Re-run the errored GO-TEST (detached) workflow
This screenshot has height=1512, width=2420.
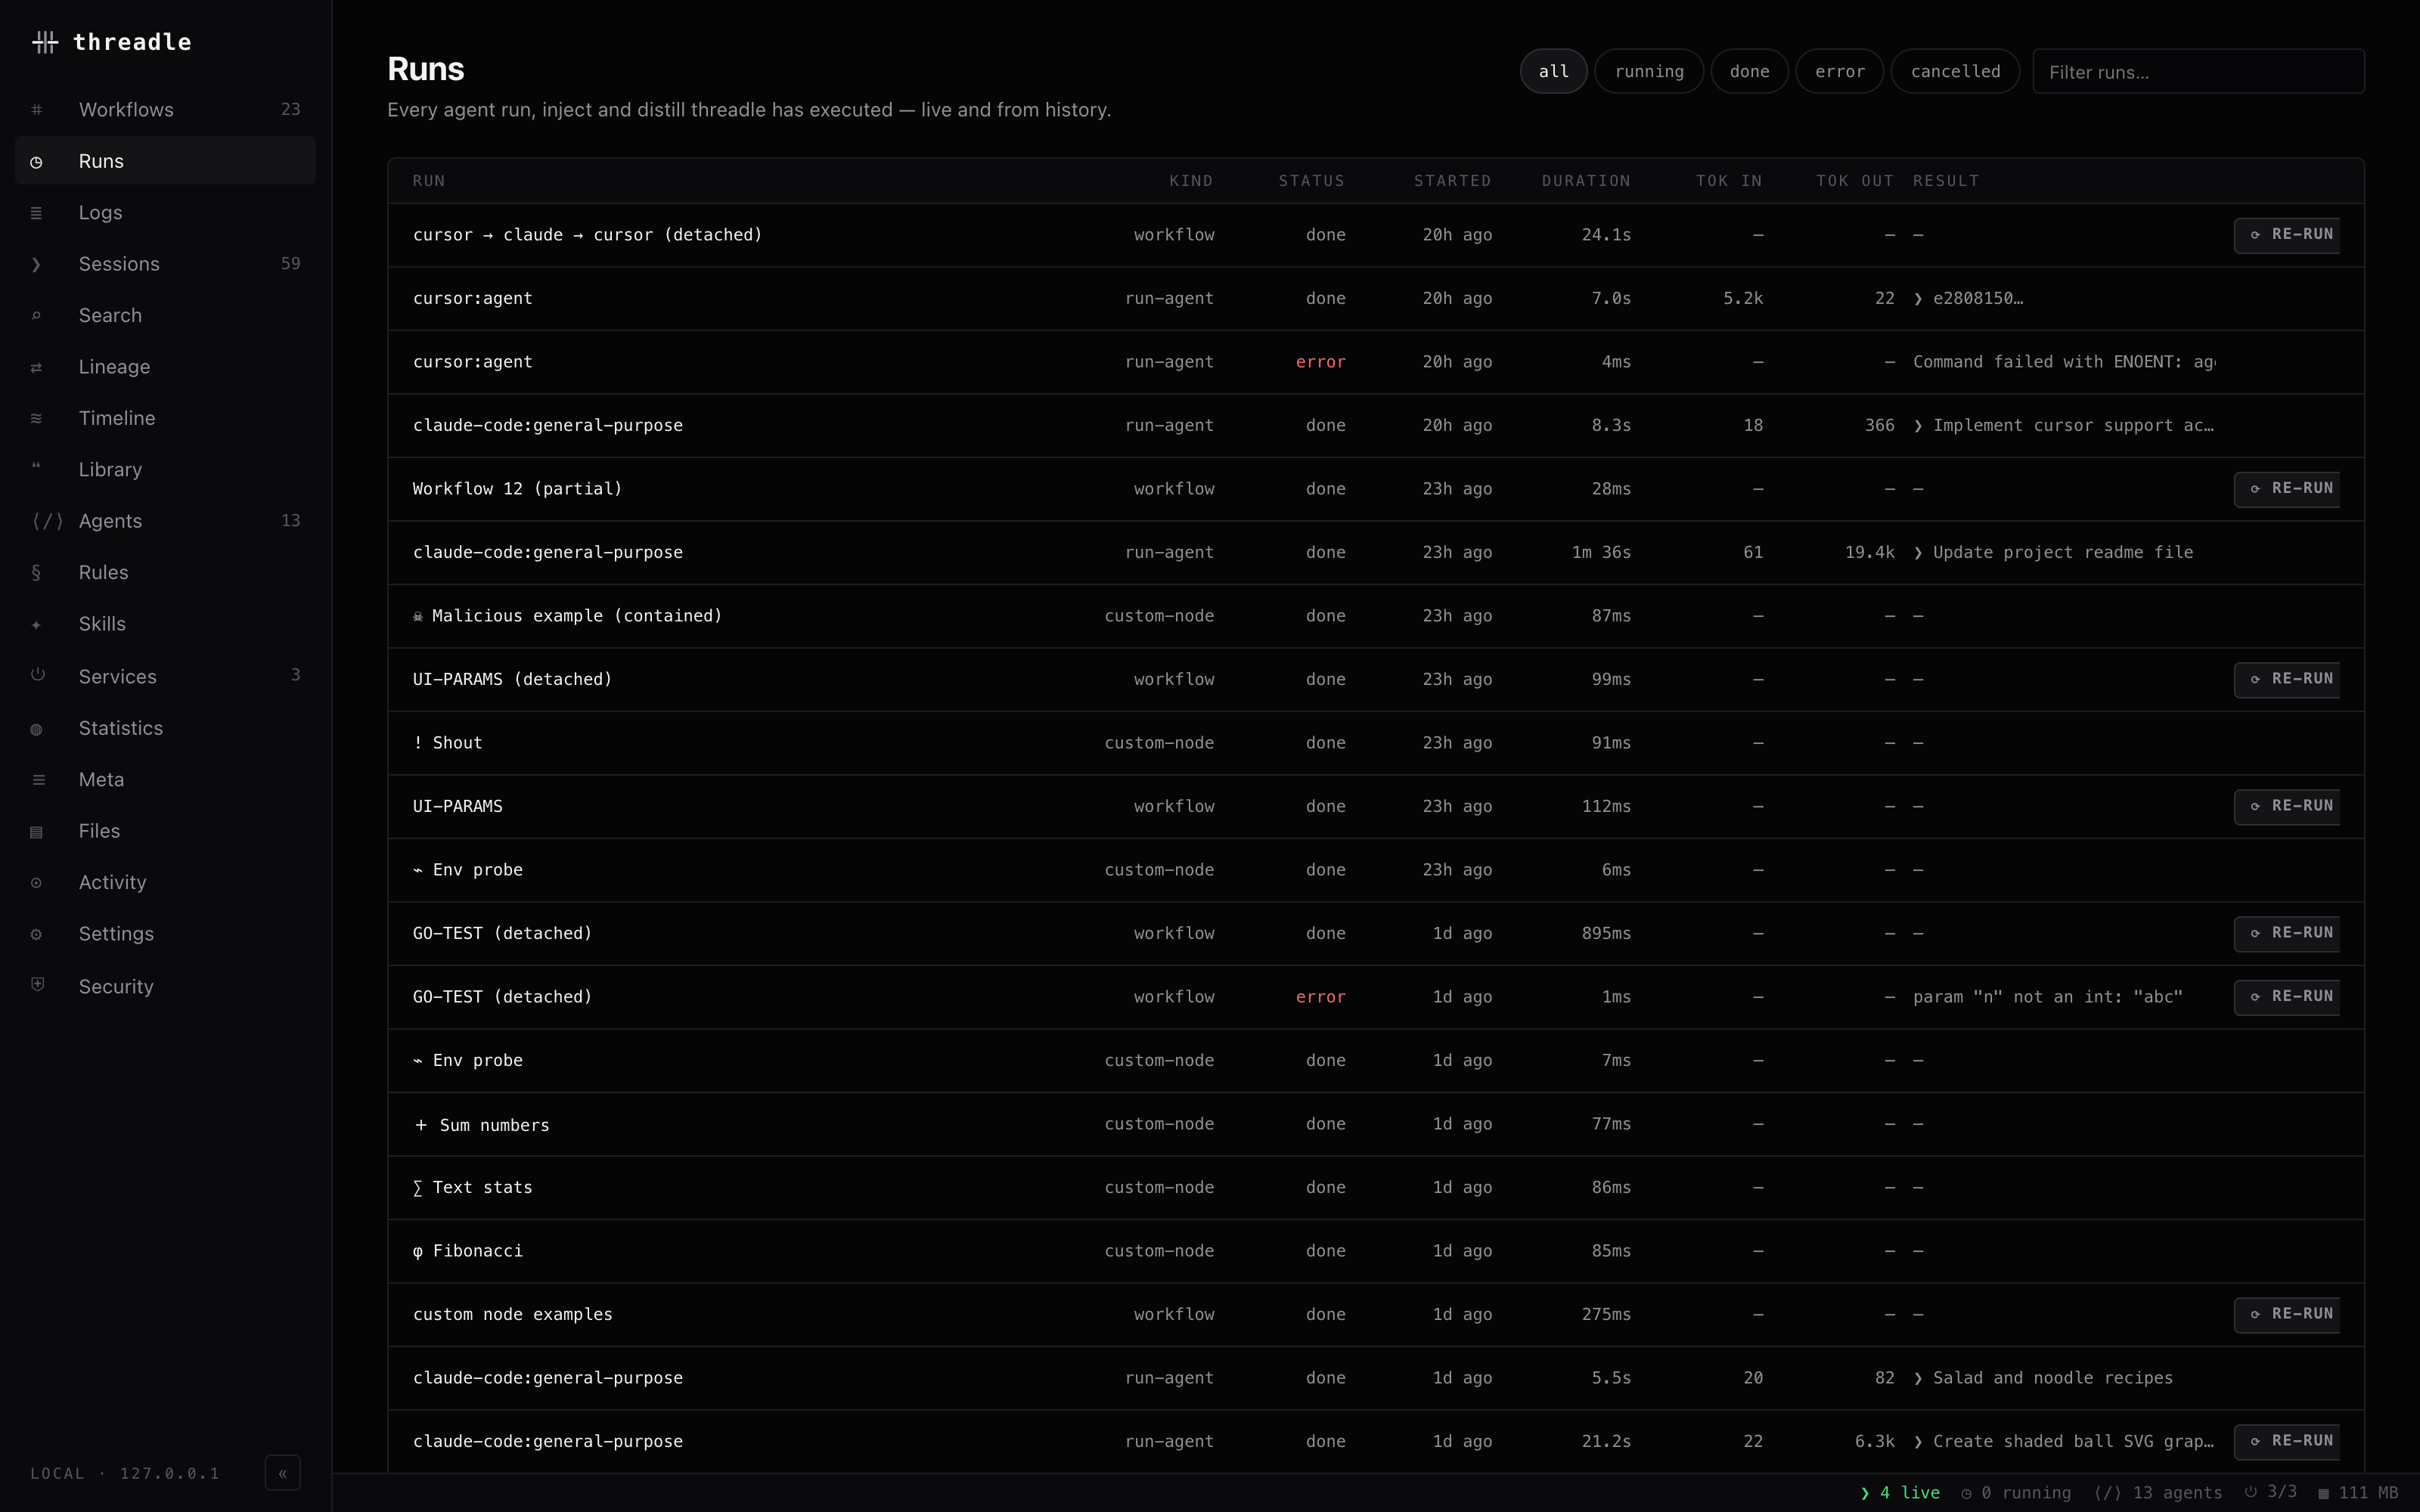(x=2288, y=997)
